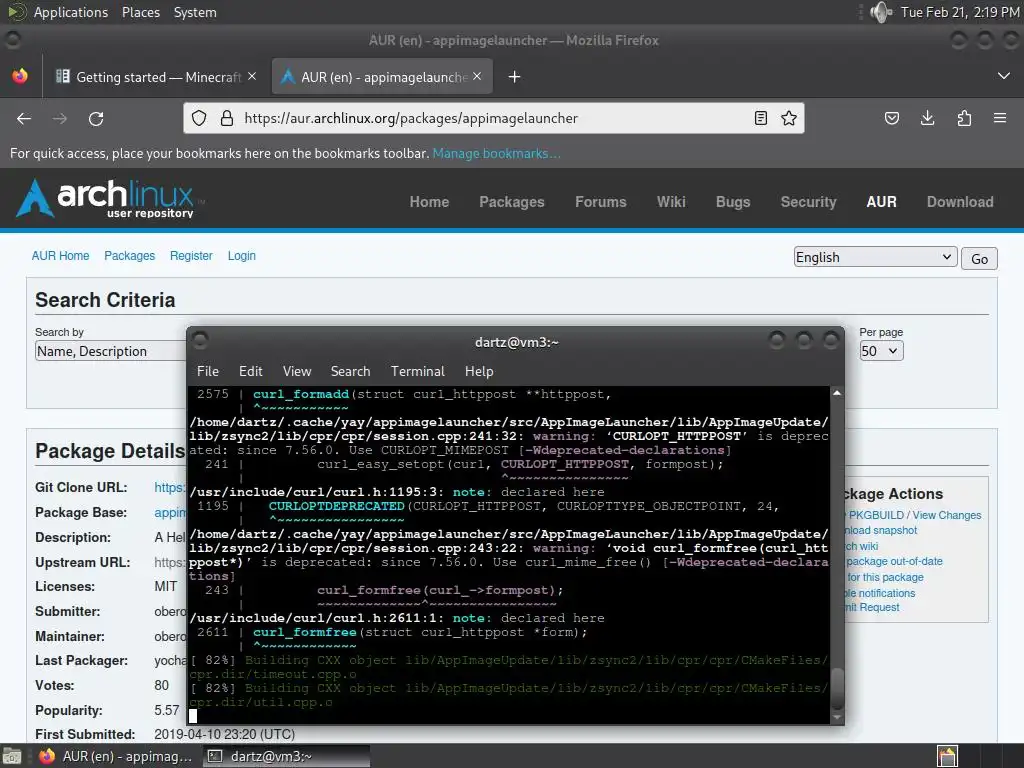The width and height of the screenshot is (1024, 768).
Task: Click the Go button beside language
Action: pos(979,259)
